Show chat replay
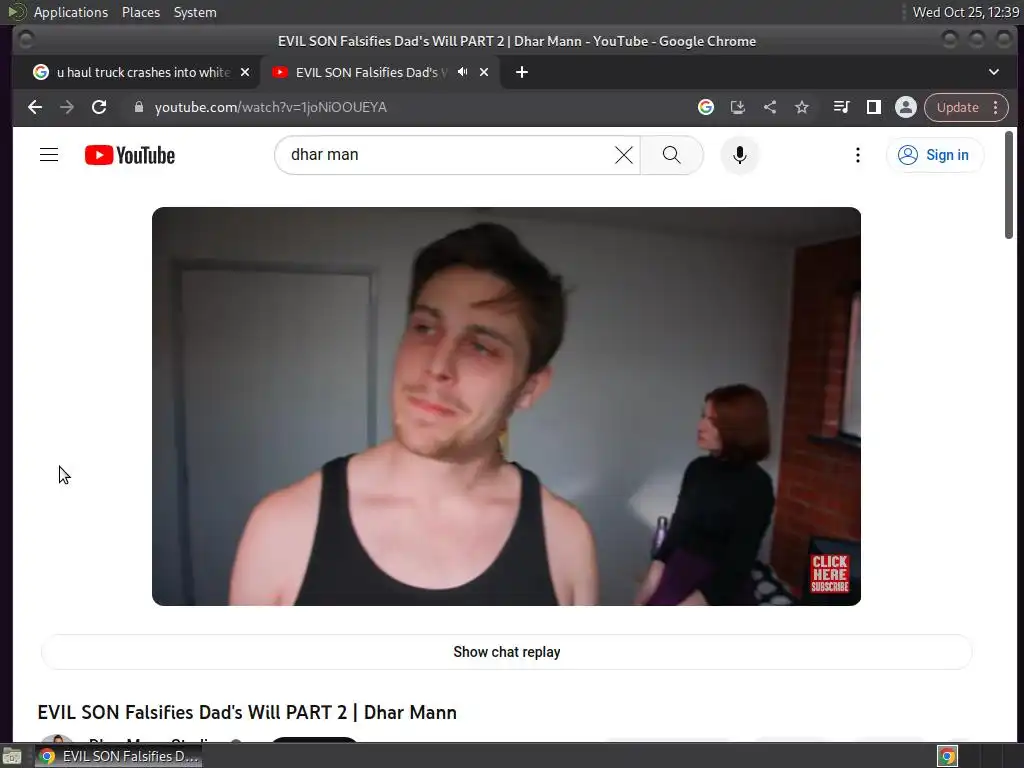The width and height of the screenshot is (1024, 768). (506, 652)
